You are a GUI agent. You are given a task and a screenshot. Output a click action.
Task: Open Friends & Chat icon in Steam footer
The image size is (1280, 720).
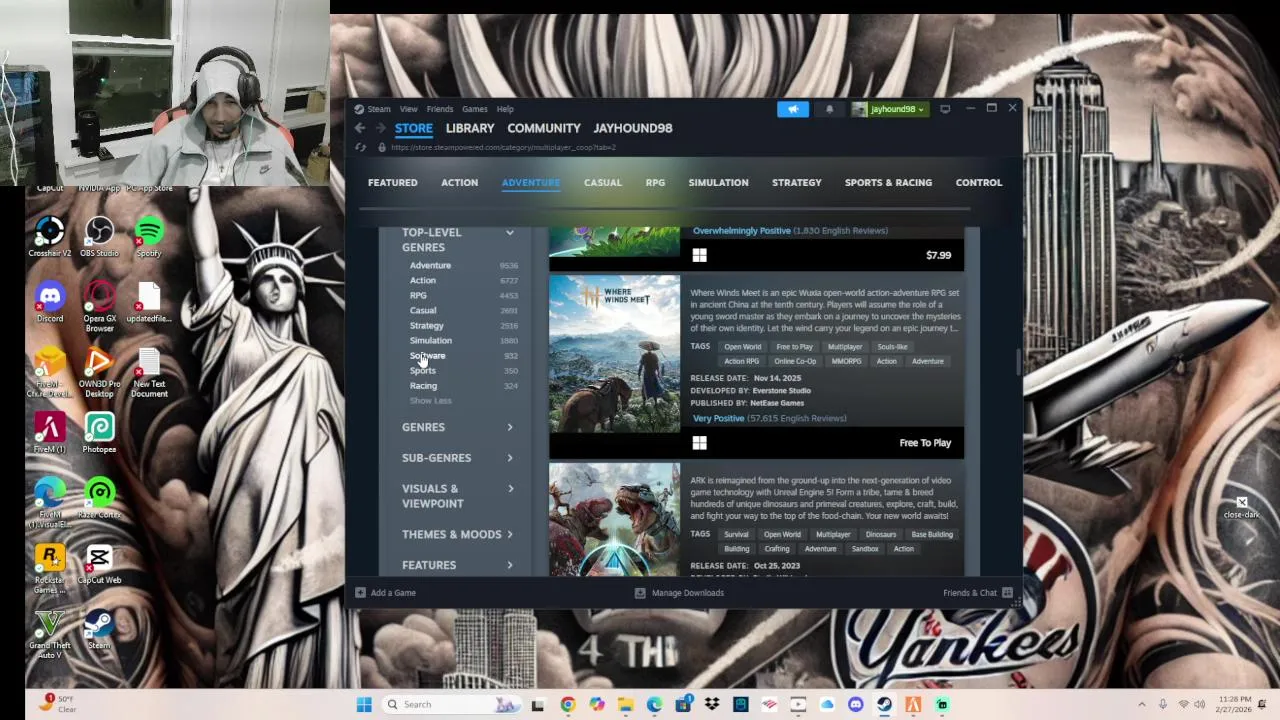[x=1007, y=593]
